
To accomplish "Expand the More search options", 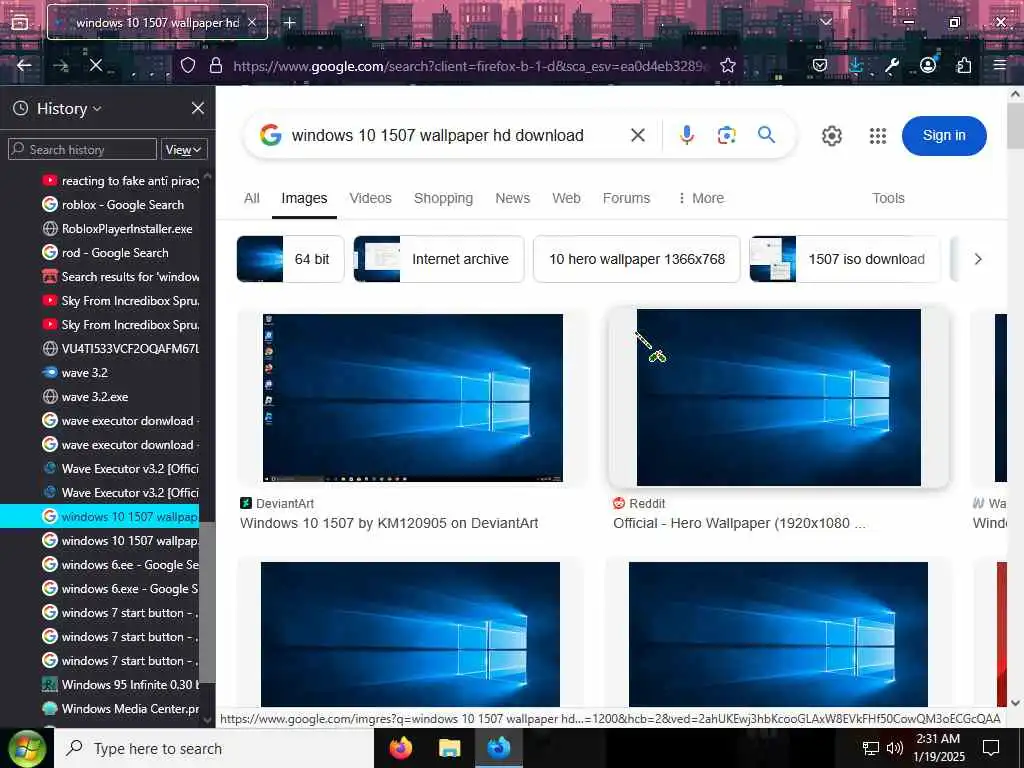I will click(701, 198).
